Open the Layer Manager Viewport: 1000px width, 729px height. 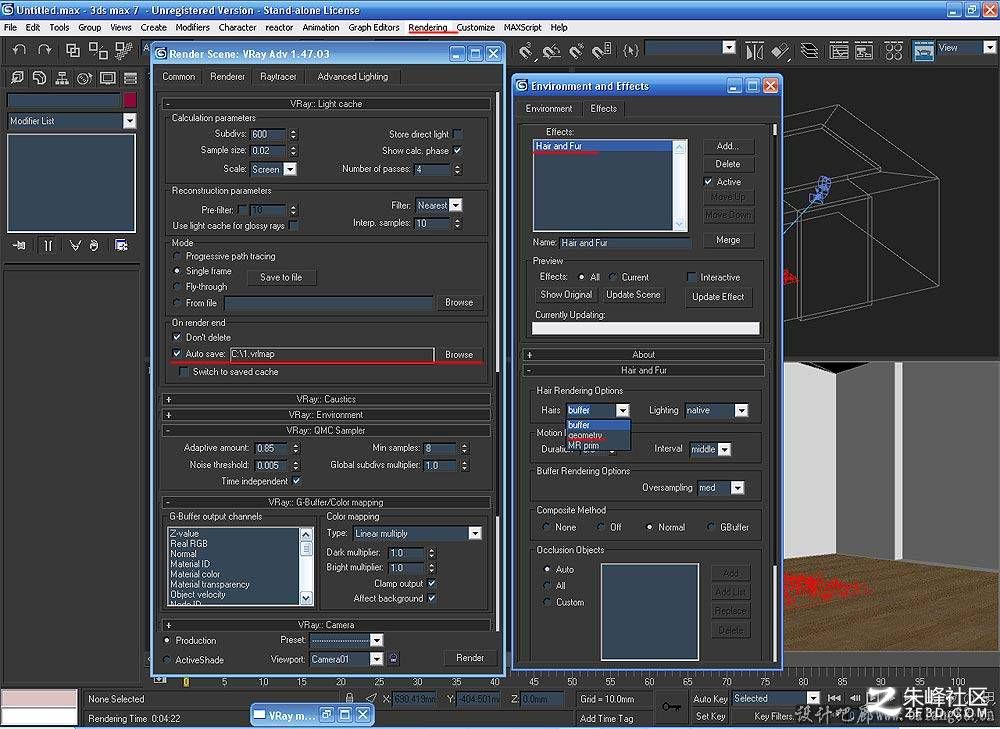point(809,51)
